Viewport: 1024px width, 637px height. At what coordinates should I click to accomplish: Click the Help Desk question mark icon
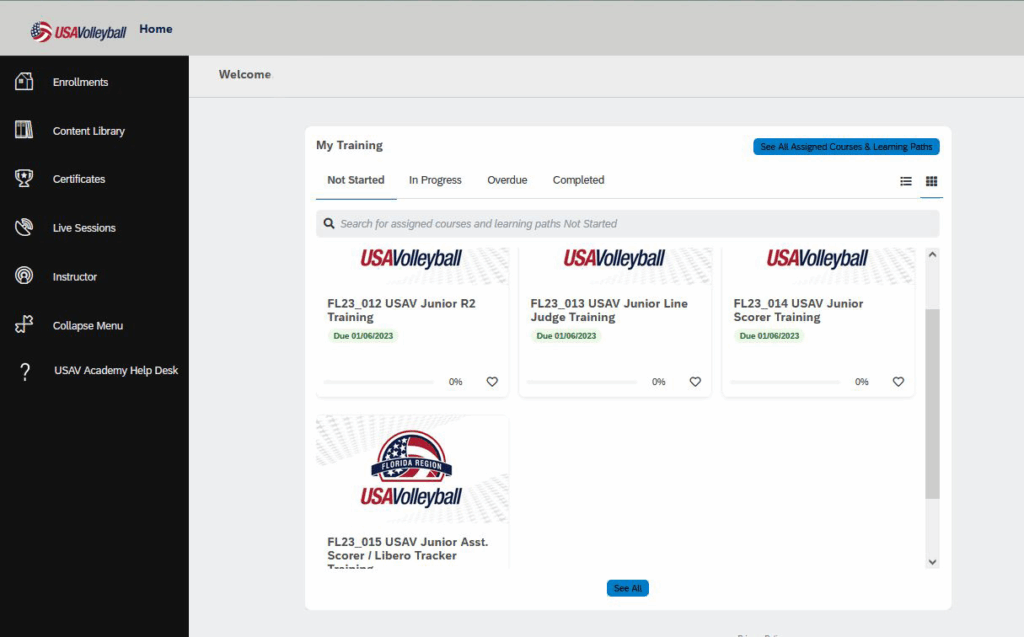25,371
